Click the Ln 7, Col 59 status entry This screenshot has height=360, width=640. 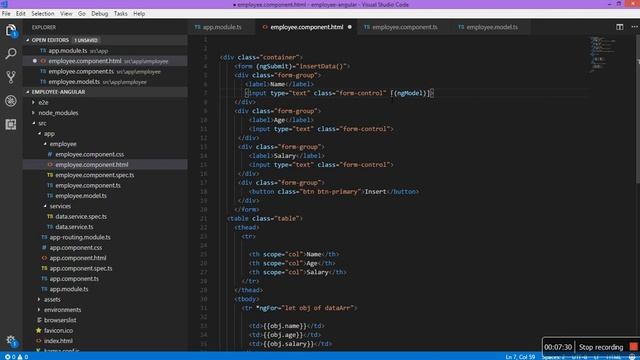[520, 357]
